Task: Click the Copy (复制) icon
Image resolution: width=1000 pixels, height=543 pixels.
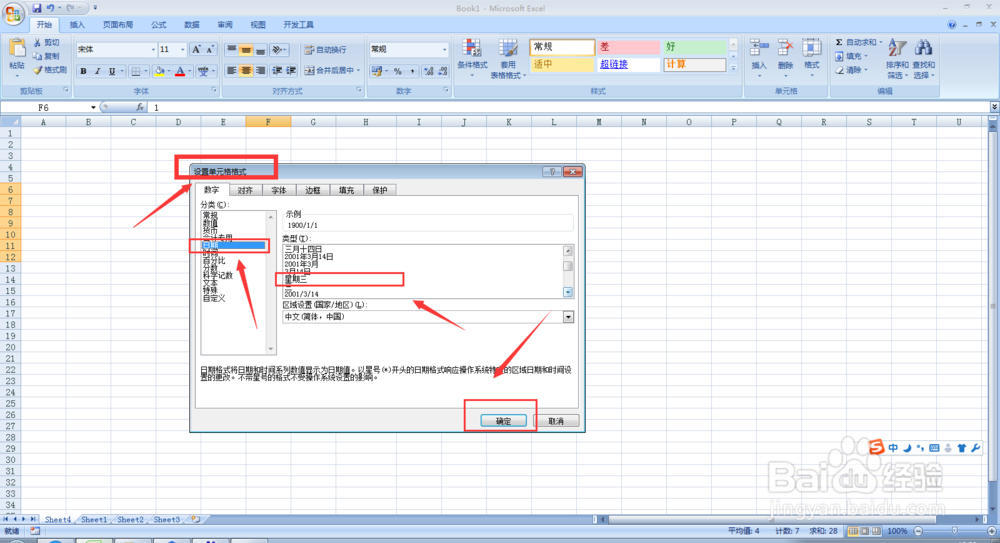Action: coord(38,56)
